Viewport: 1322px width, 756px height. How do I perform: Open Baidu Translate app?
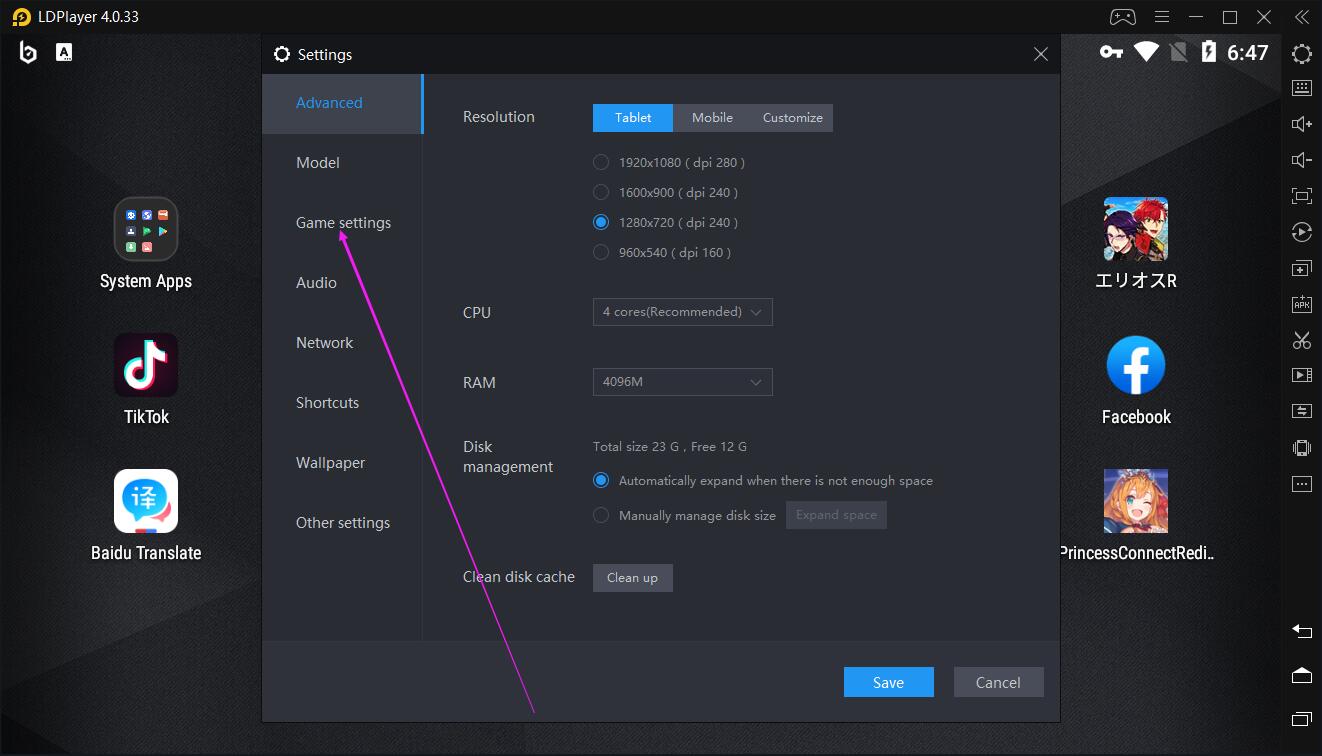click(x=146, y=501)
